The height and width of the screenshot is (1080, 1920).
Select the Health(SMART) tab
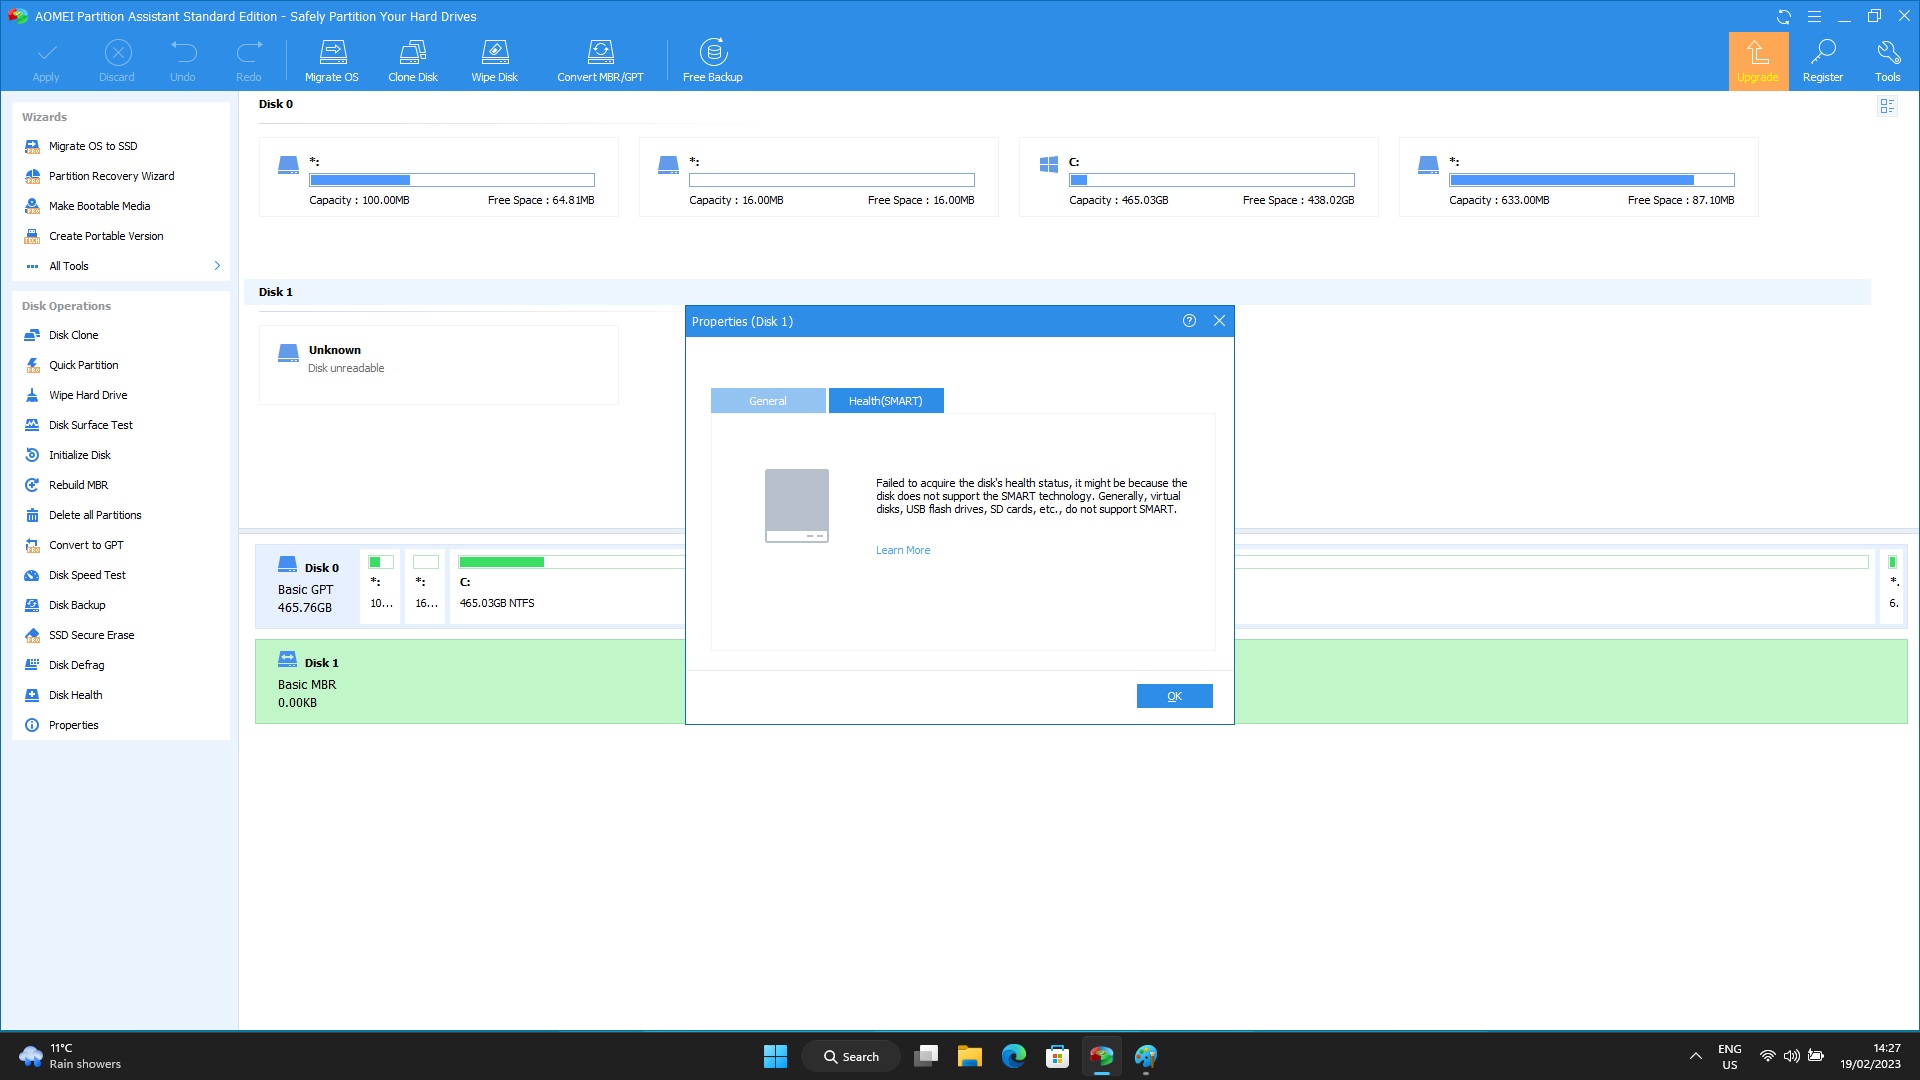click(x=886, y=401)
